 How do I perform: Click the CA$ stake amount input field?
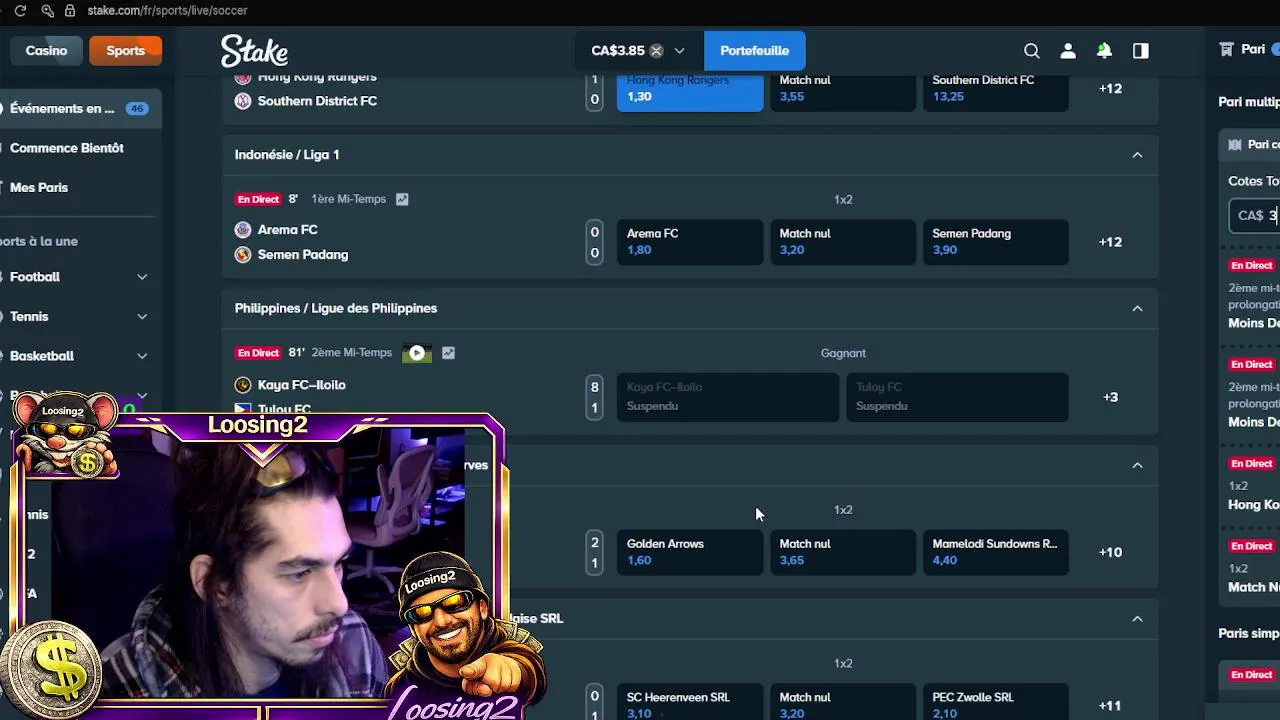(1254, 216)
